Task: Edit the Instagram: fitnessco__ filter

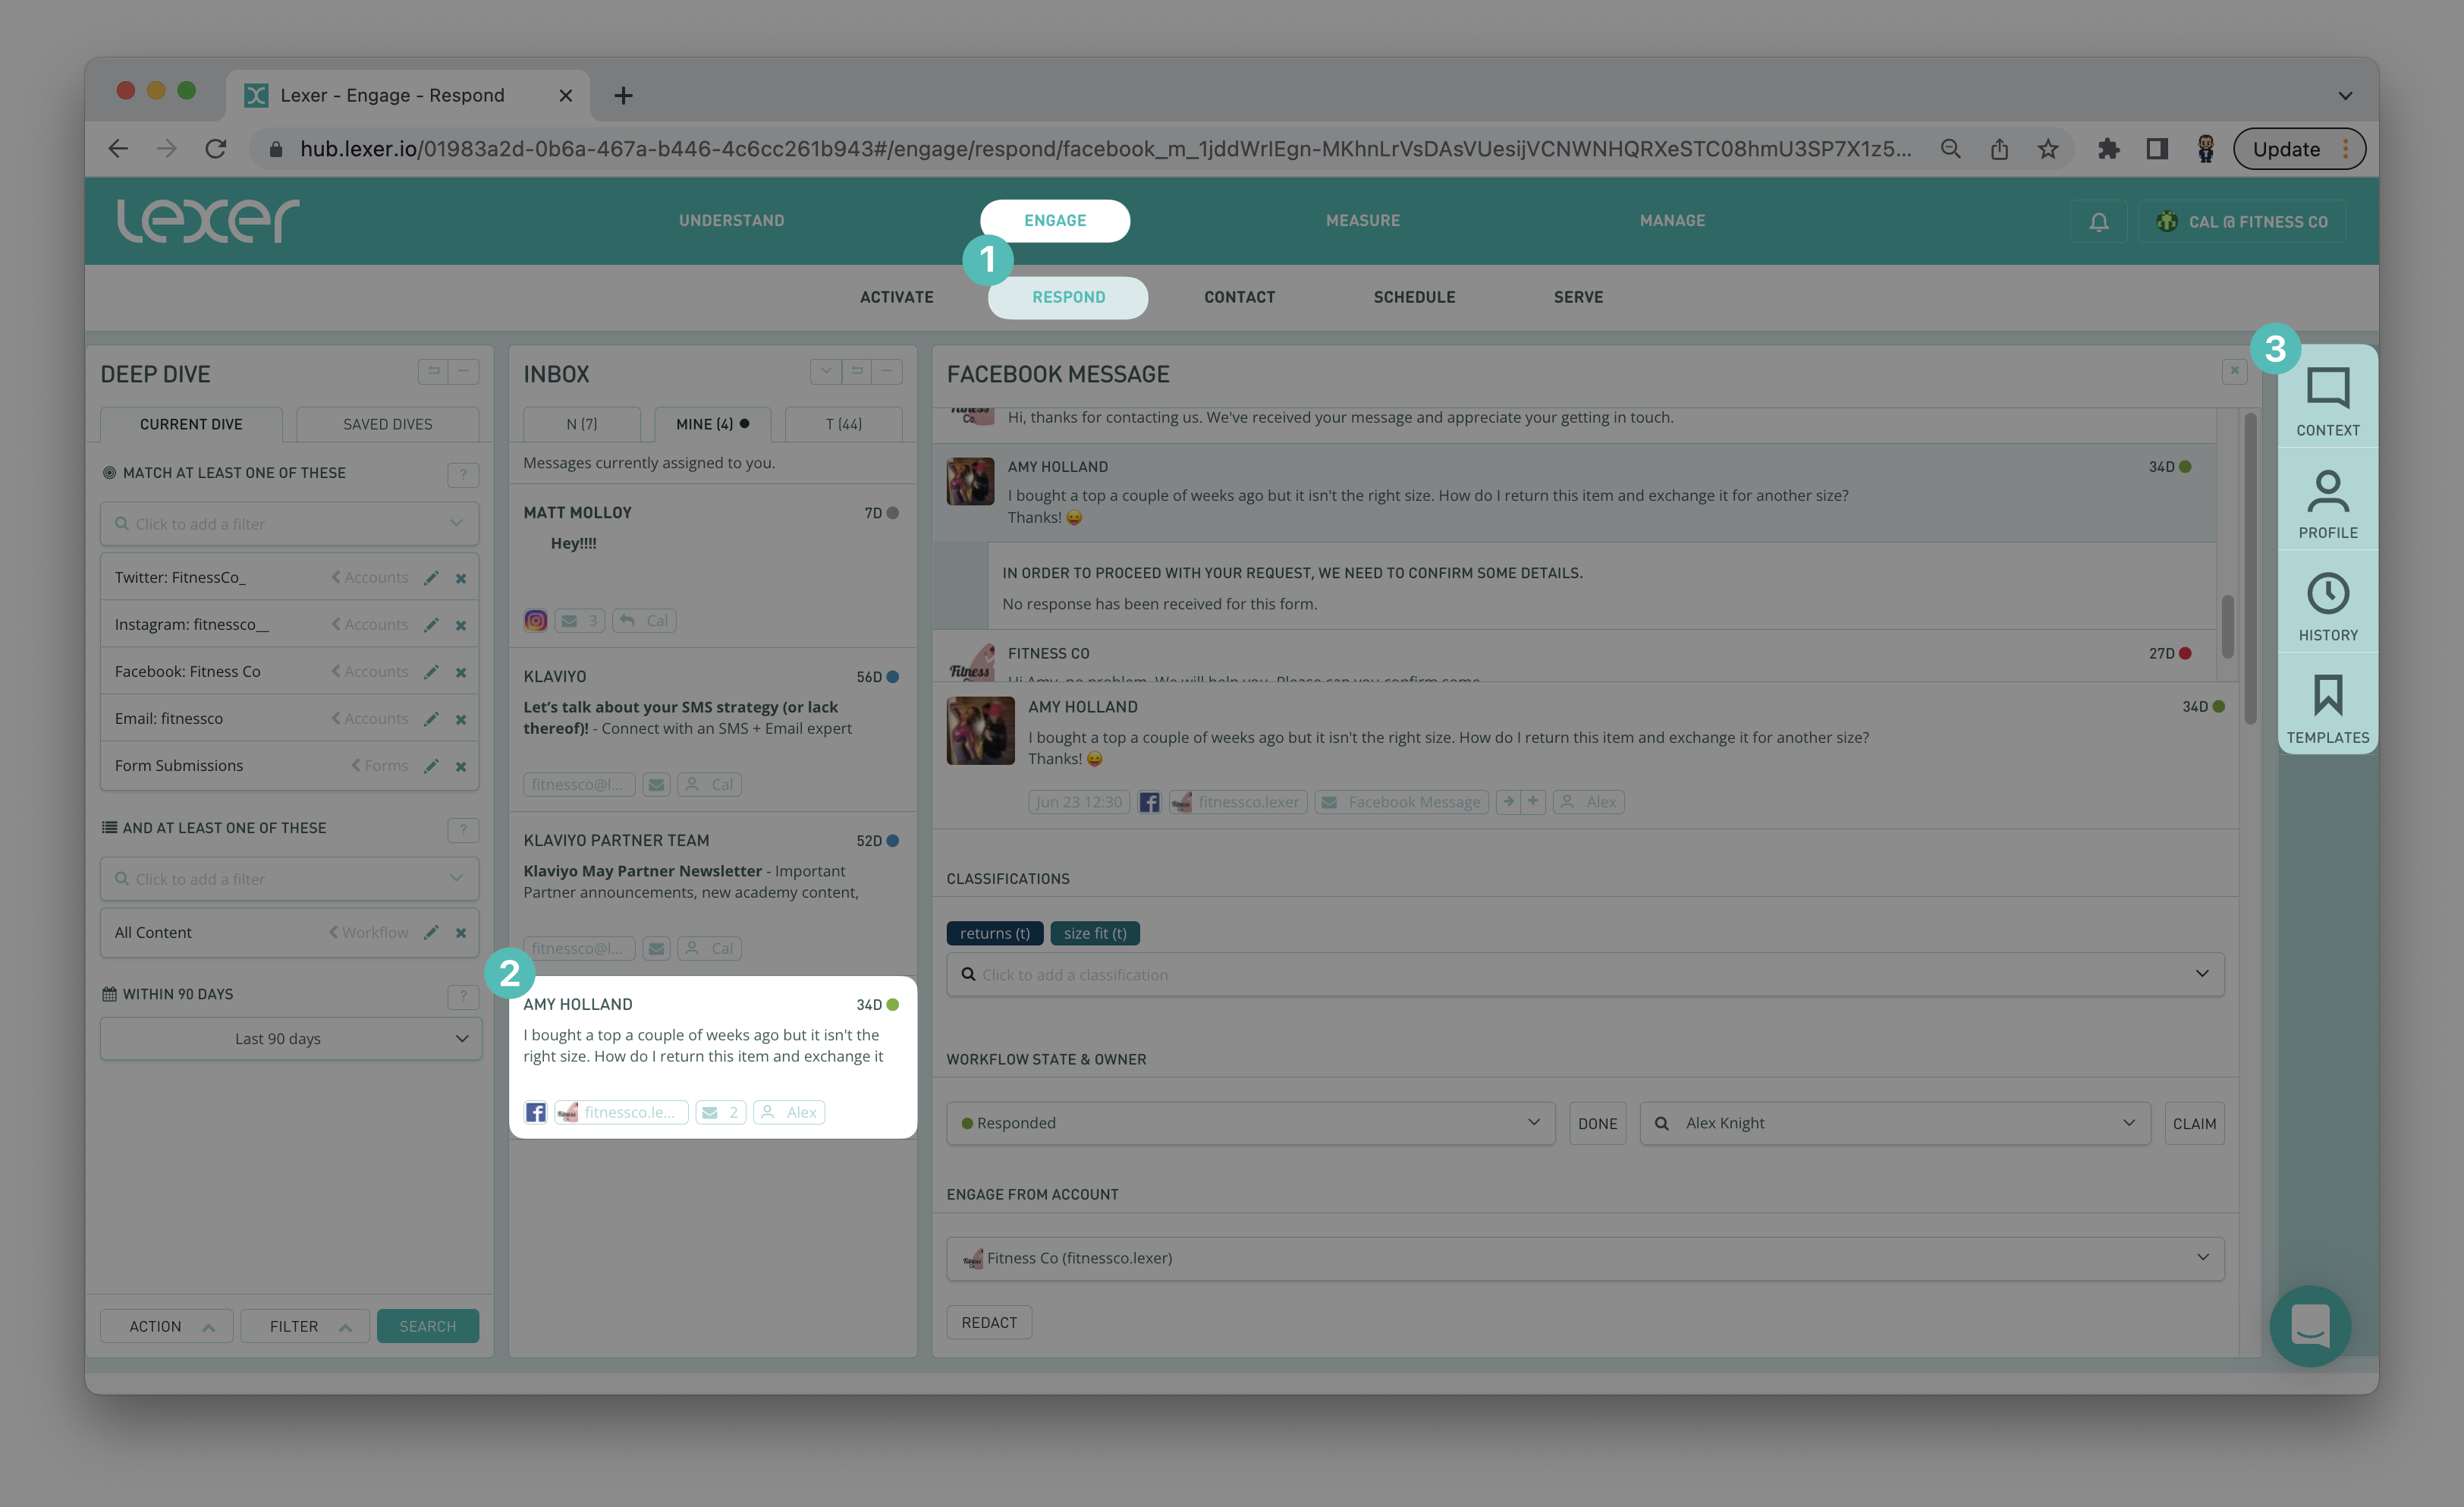Action: (431, 624)
